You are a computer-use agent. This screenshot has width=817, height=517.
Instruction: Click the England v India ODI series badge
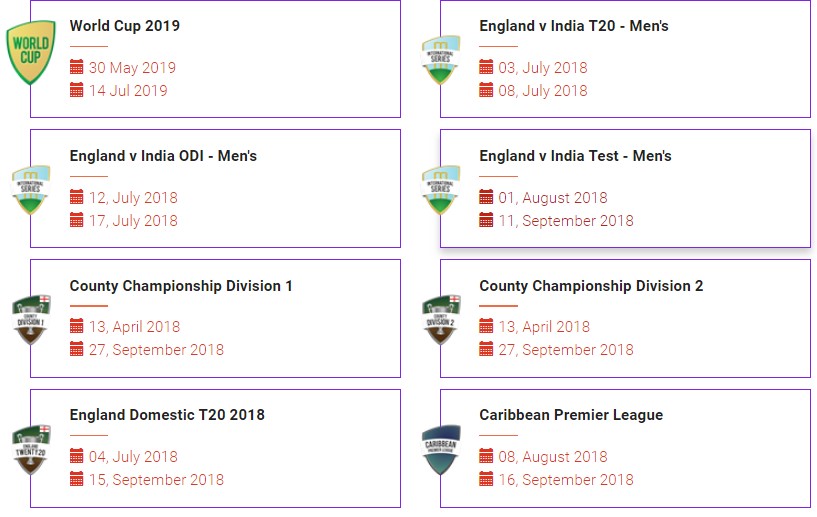point(31,189)
